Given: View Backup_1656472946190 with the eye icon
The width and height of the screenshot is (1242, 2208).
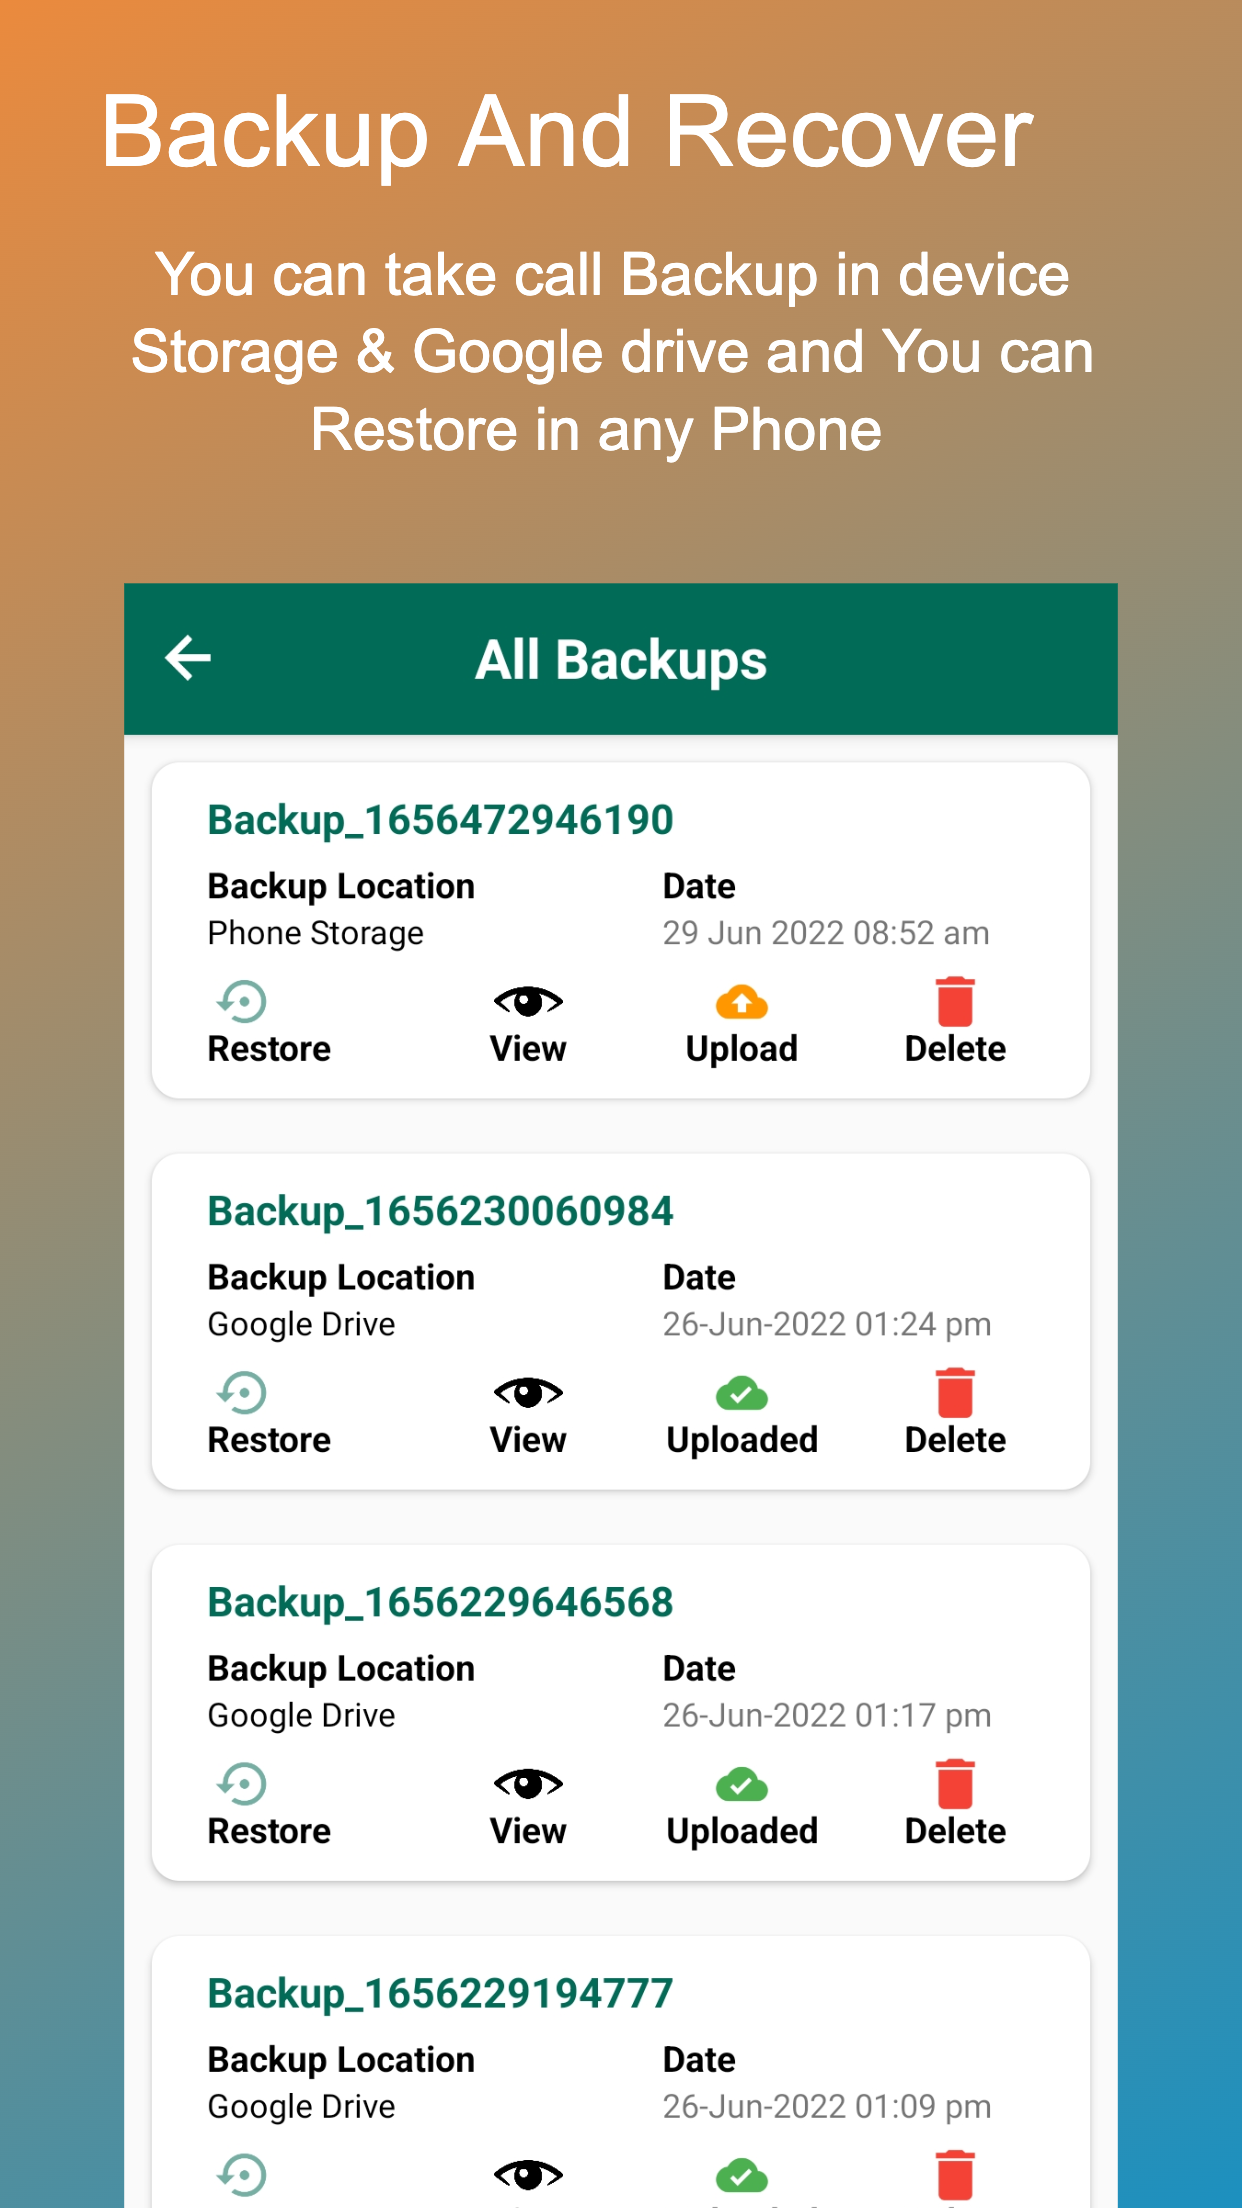Looking at the screenshot, I should point(528,1001).
